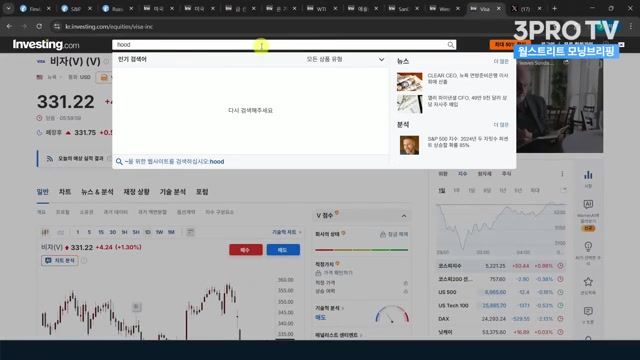Select the area chart type icon
Viewport: 640px width, 360px height.
tap(60, 232)
